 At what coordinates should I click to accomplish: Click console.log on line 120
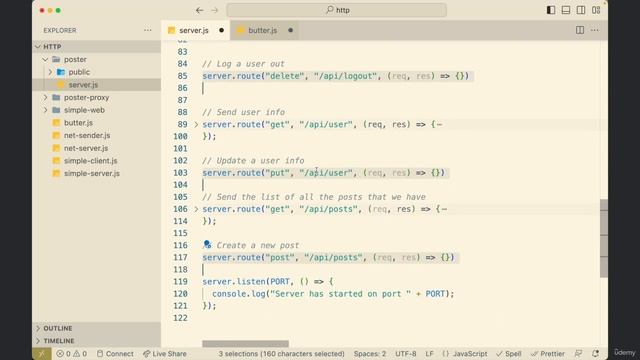(x=239, y=294)
